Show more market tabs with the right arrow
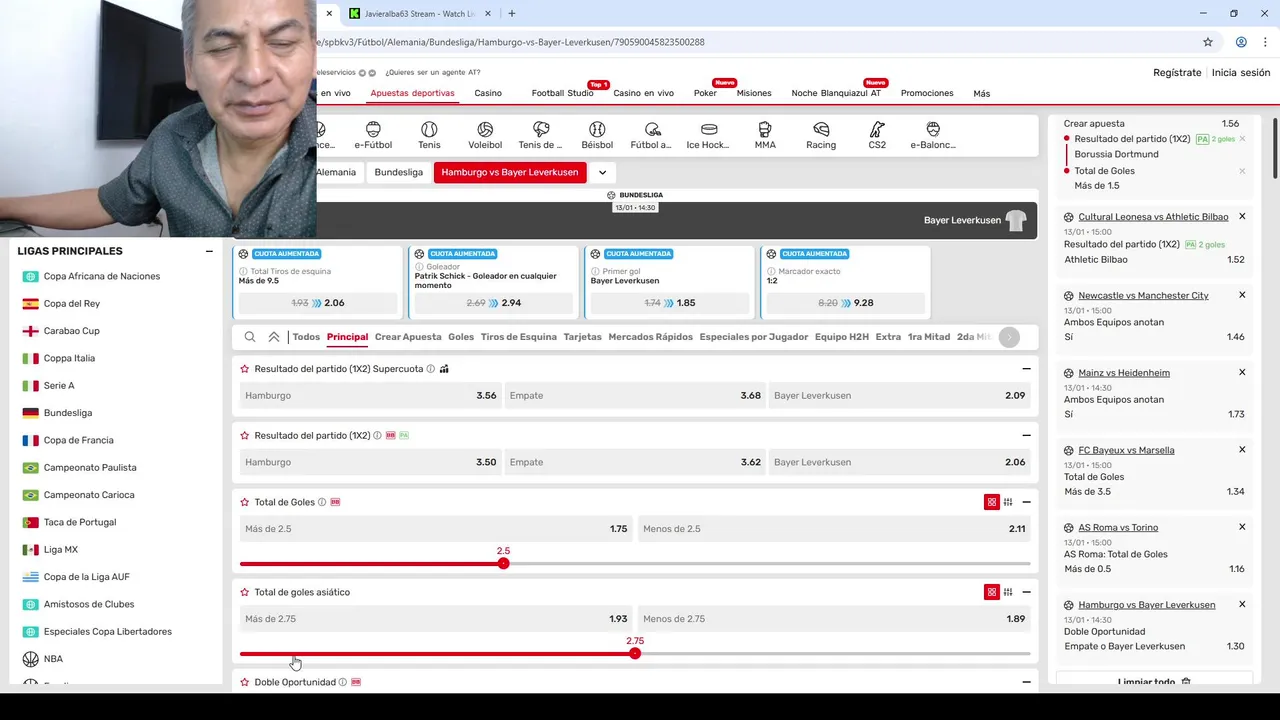This screenshot has height=720, width=1280. (x=1009, y=337)
